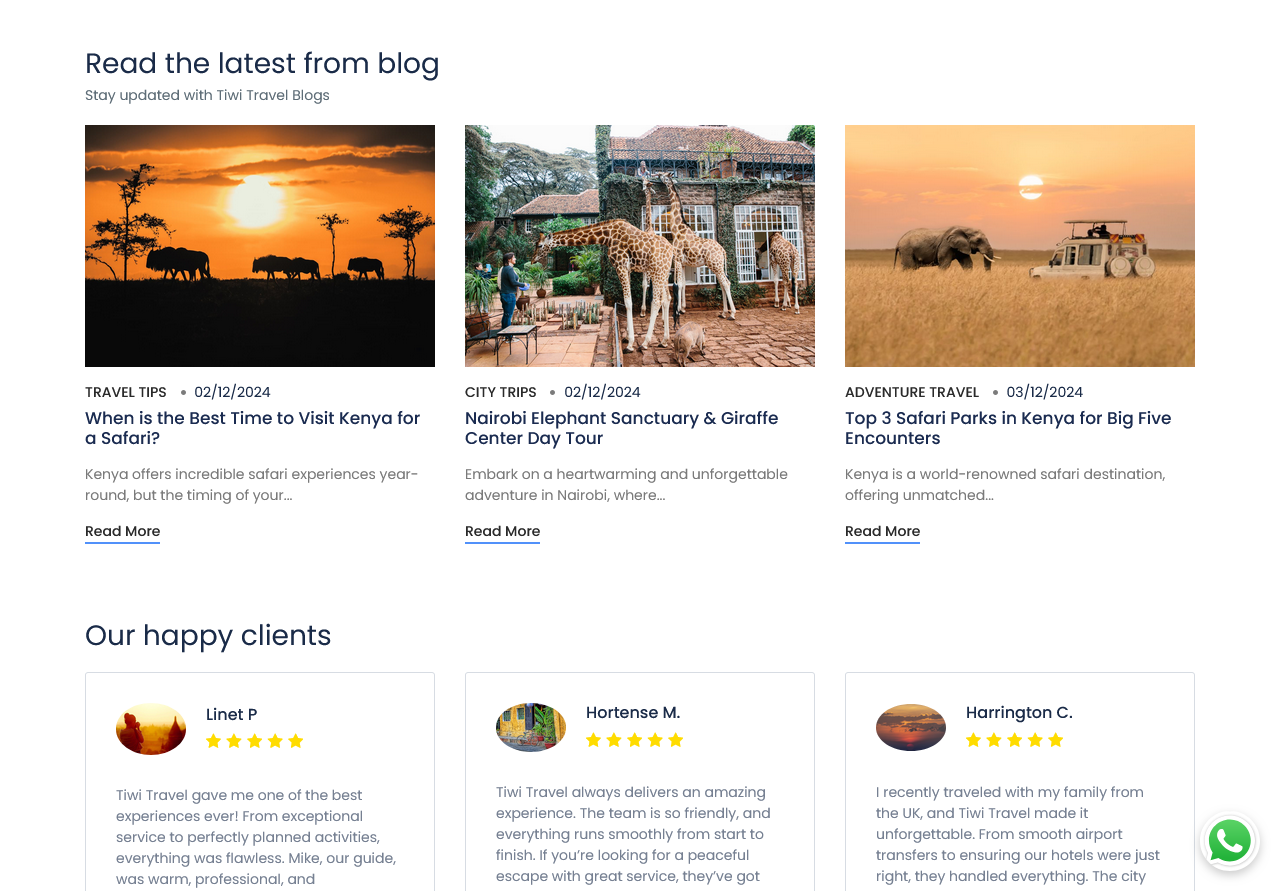The height and width of the screenshot is (891, 1280).
Task: Open 'Nairobi Elephant Sanctuary & Giraffe Center' title
Action: coord(621,428)
